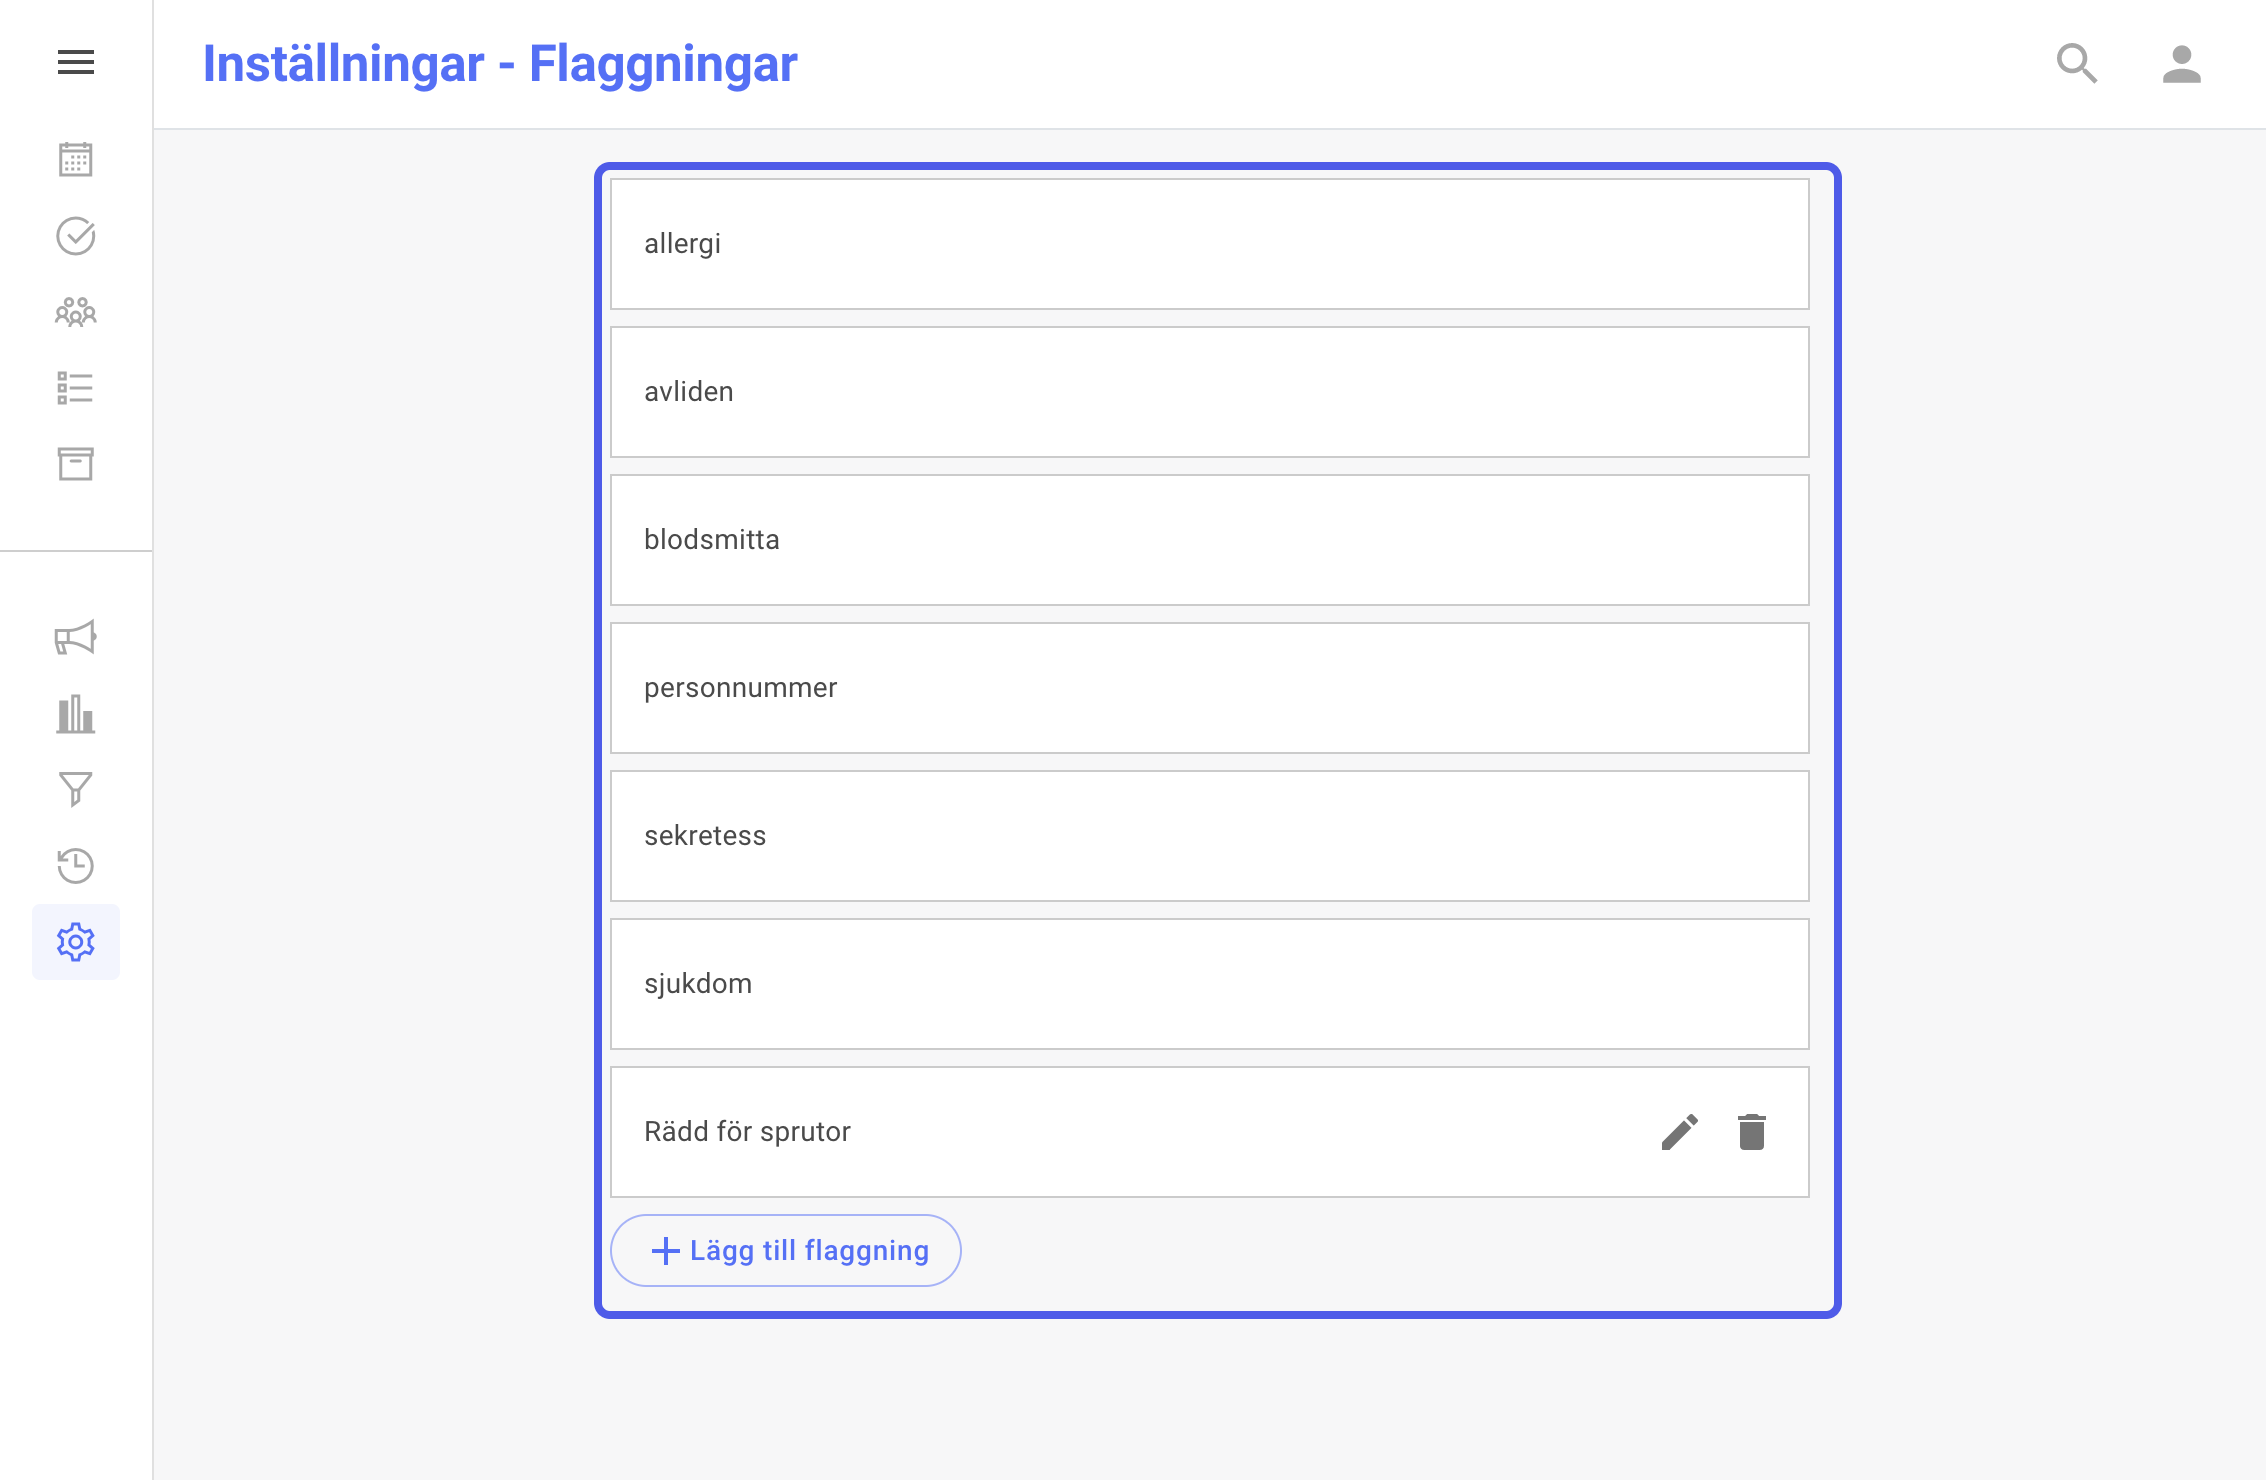Open the people group icon

76,312
